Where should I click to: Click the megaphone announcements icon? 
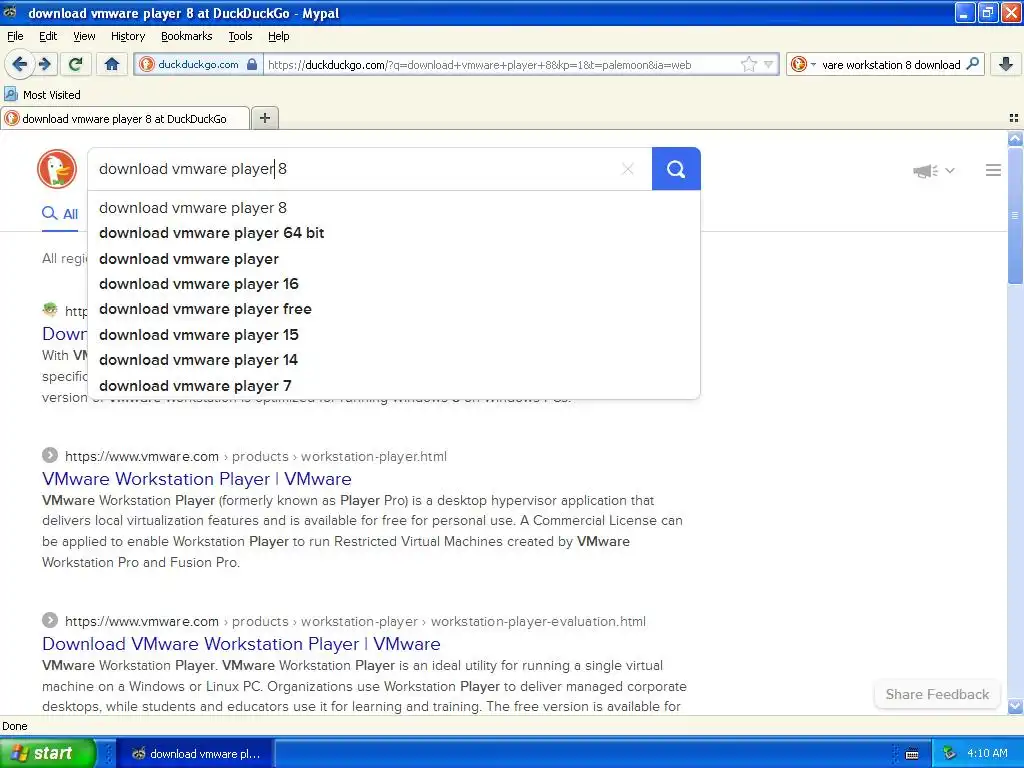(925, 171)
